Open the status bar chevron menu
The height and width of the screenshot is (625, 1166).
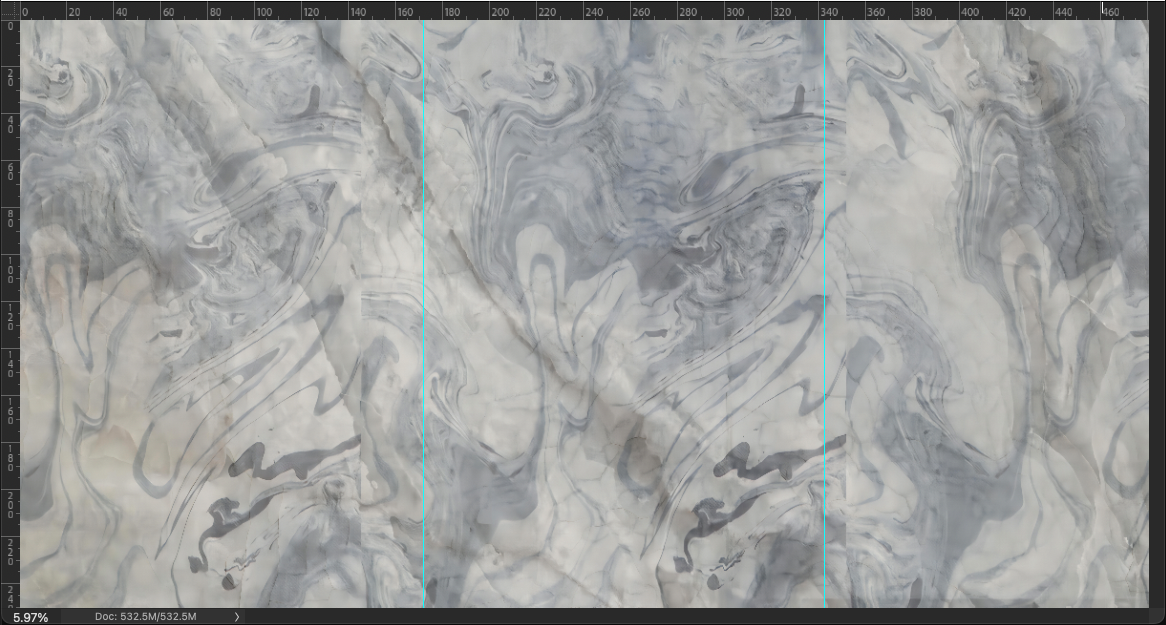click(x=237, y=617)
